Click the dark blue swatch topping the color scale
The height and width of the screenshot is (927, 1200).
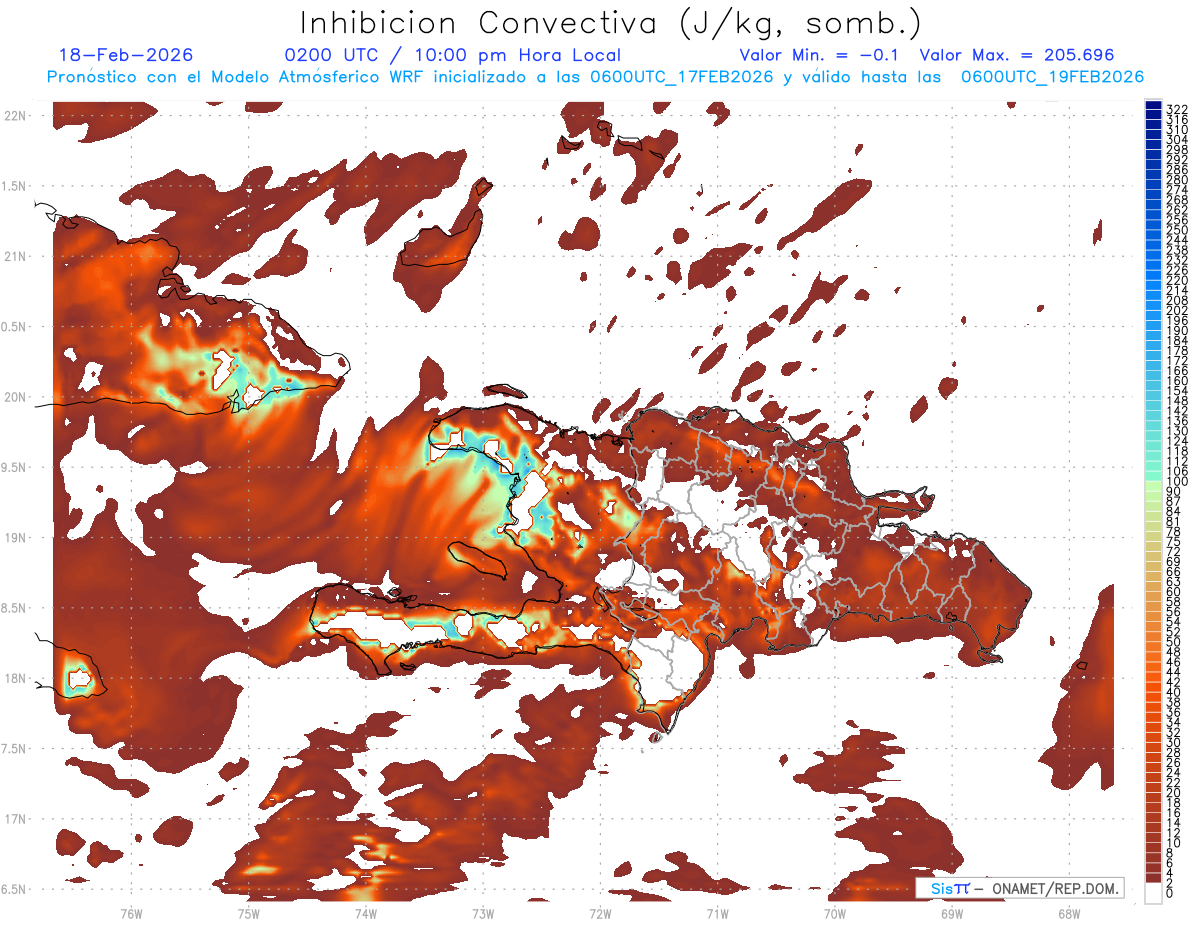click(1154, 107)
